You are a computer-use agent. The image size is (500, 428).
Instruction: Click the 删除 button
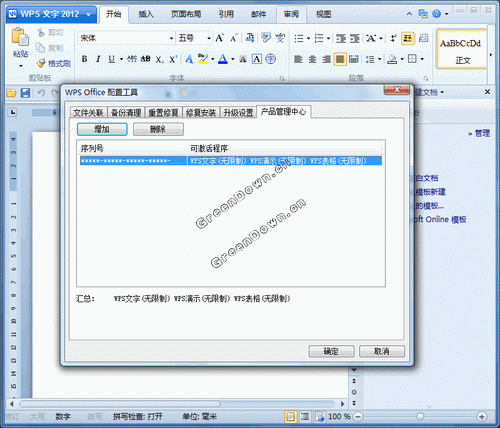[x=158, y=129]
